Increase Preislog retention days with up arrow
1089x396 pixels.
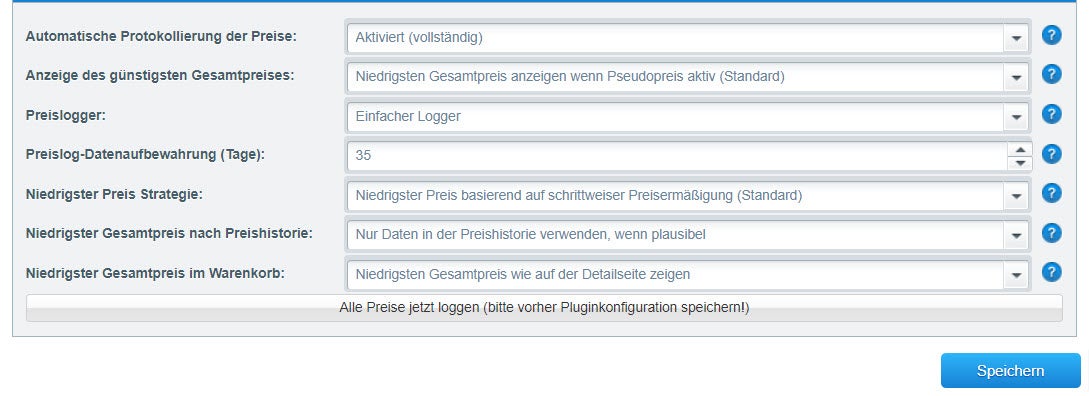[1020, 149]
